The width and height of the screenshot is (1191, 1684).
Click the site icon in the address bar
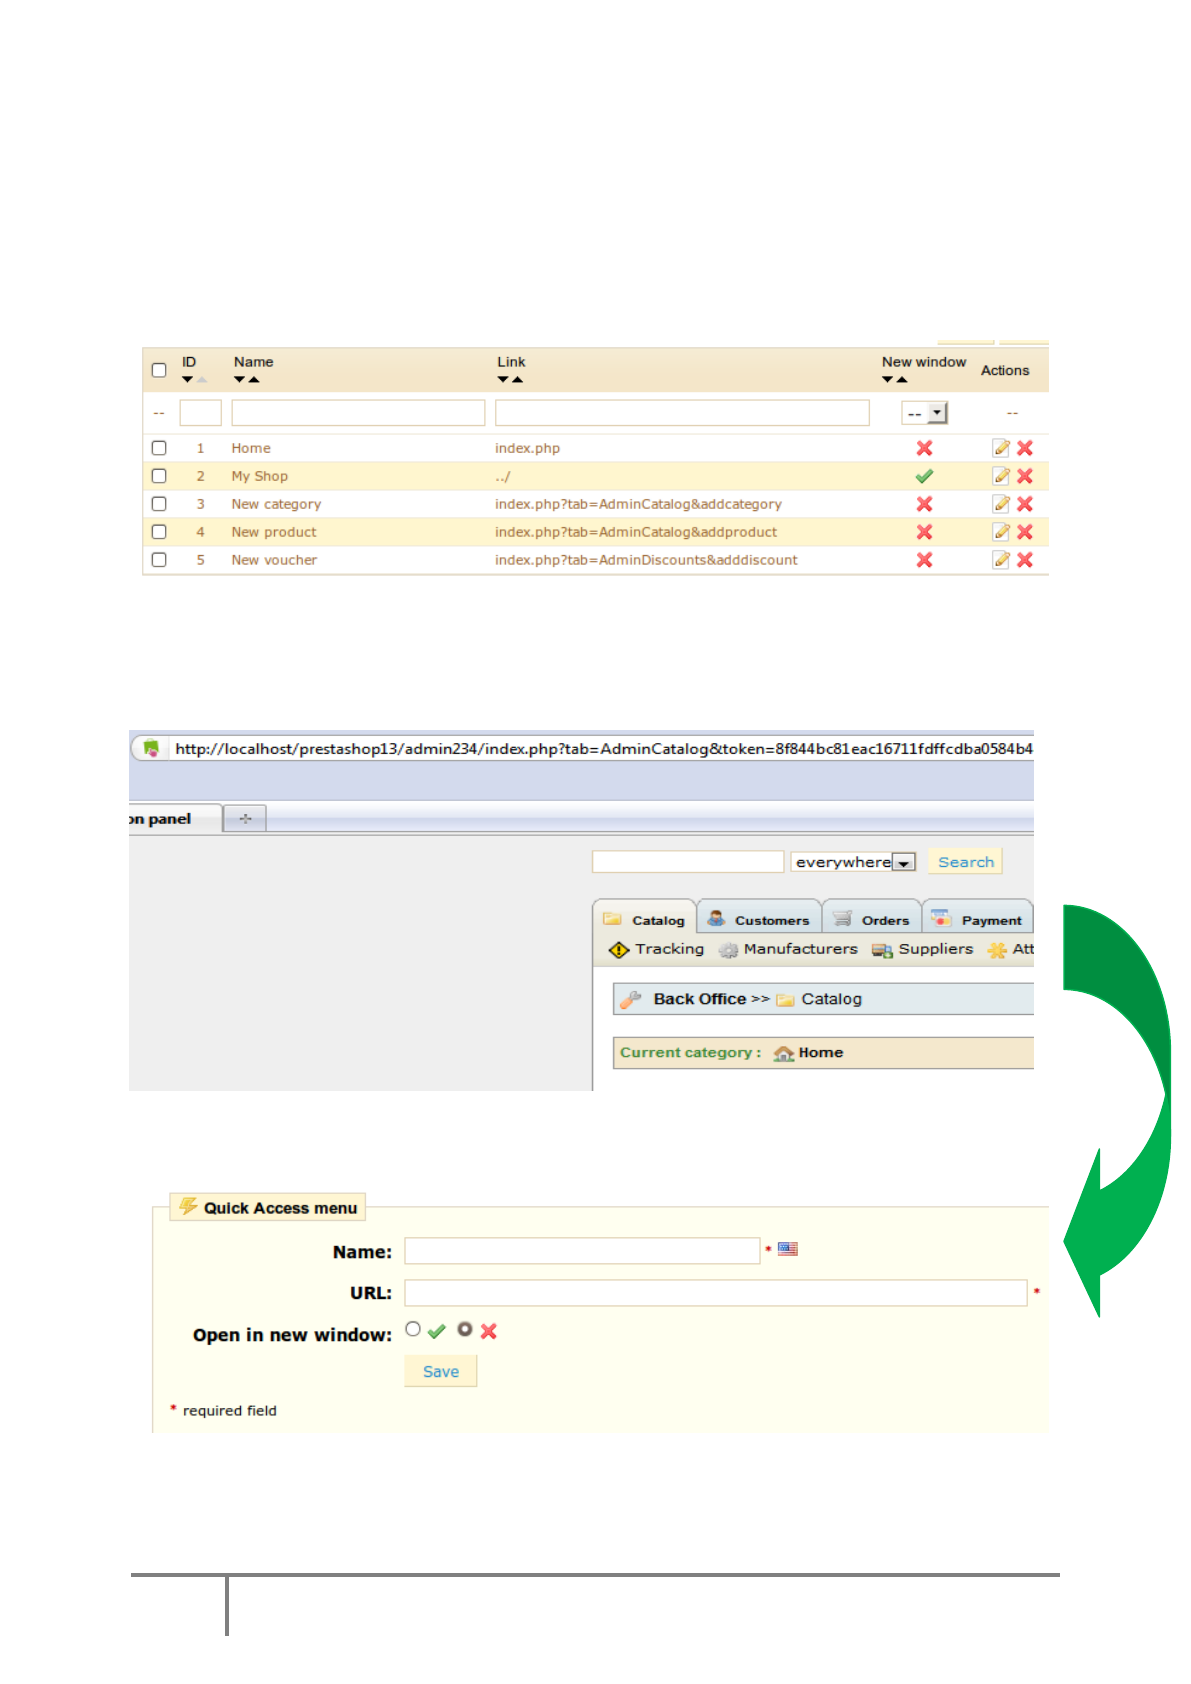pos(151,748)
